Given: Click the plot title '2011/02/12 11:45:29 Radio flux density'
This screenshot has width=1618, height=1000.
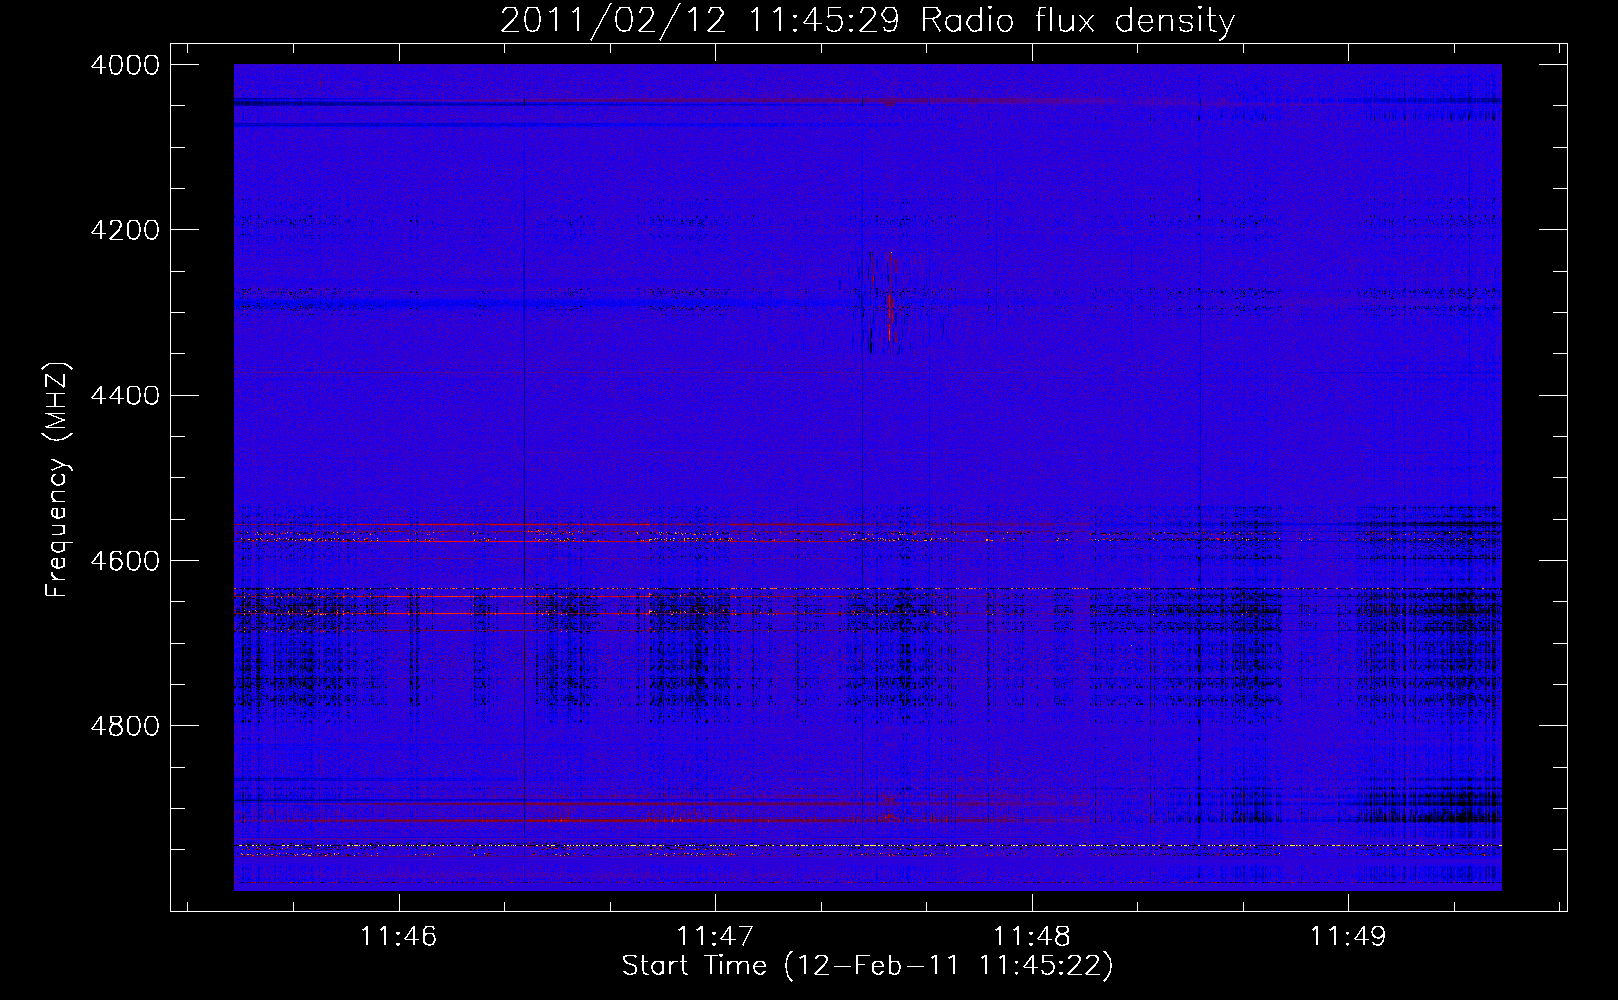Looking at the screenshot, I should click(867, 20).
